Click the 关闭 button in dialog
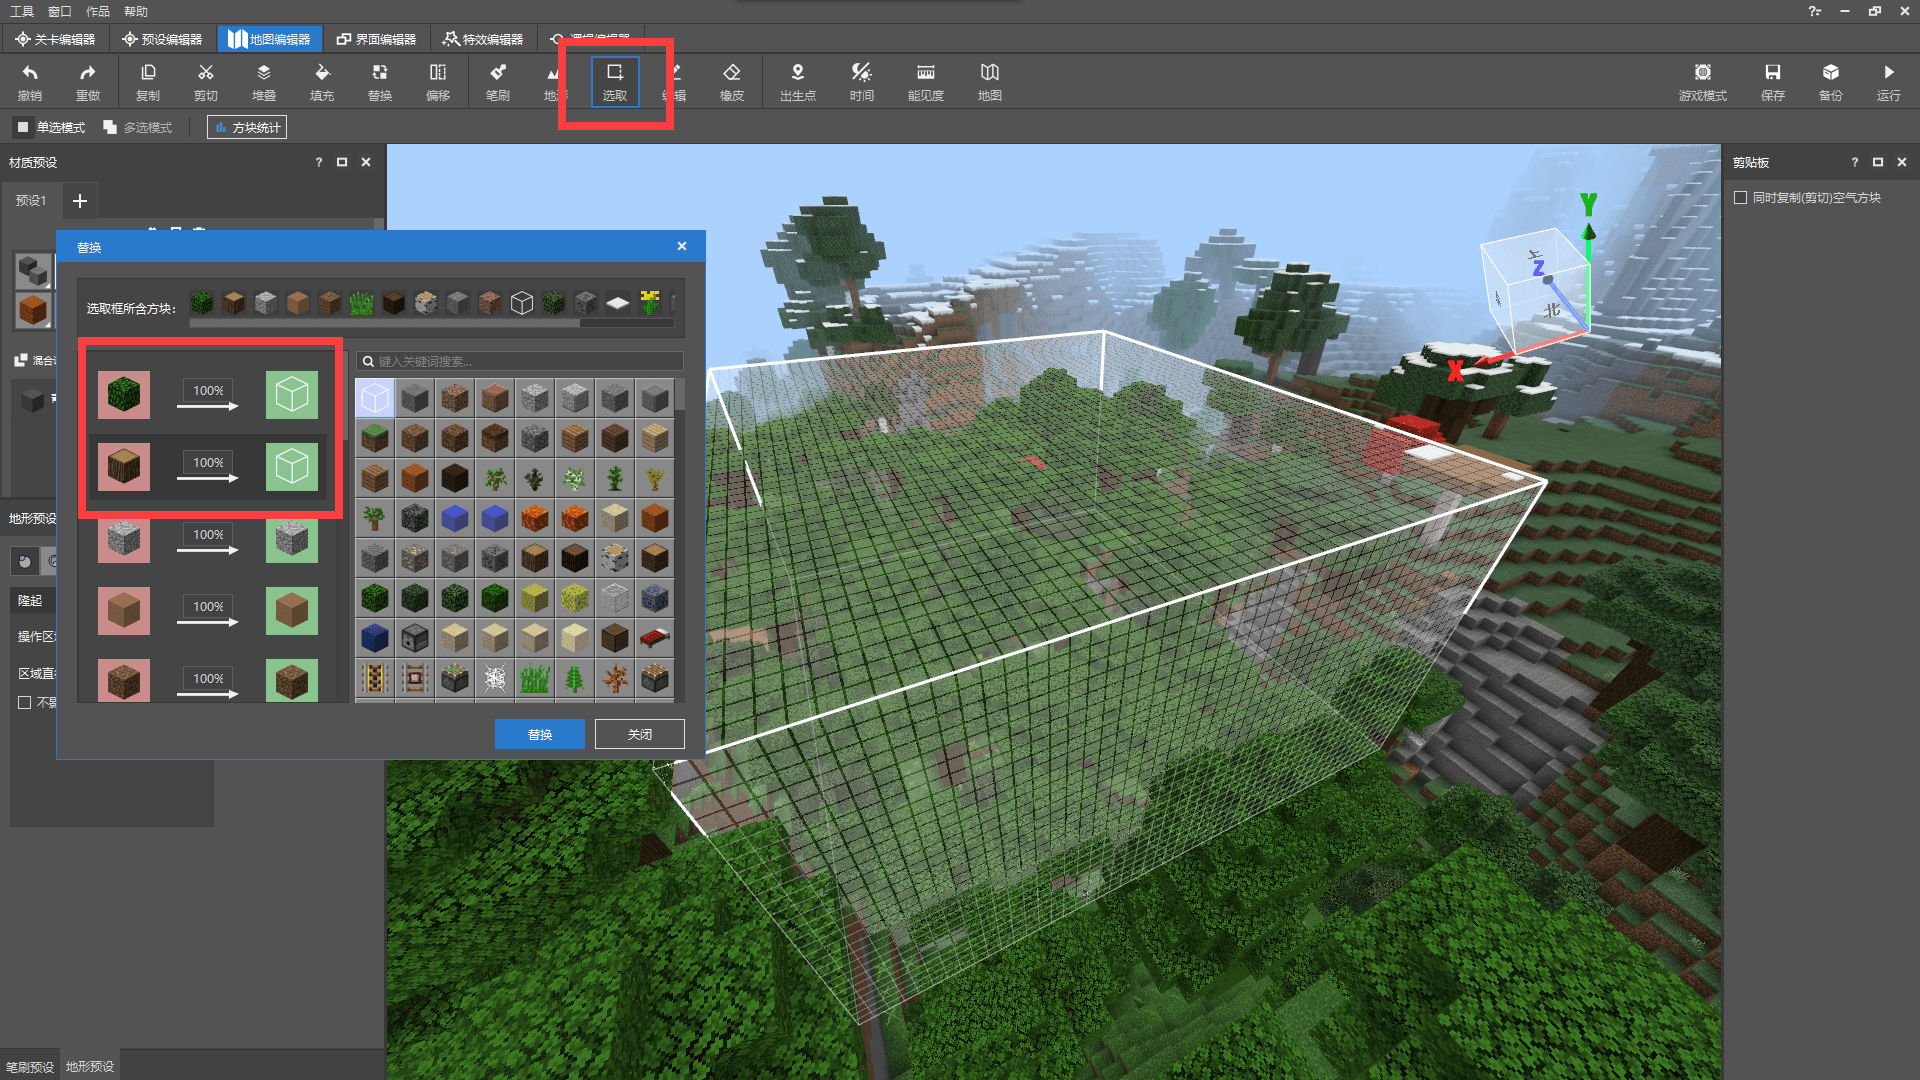The height and width of the screenshot is (1080, 1920). click(640, 734)
